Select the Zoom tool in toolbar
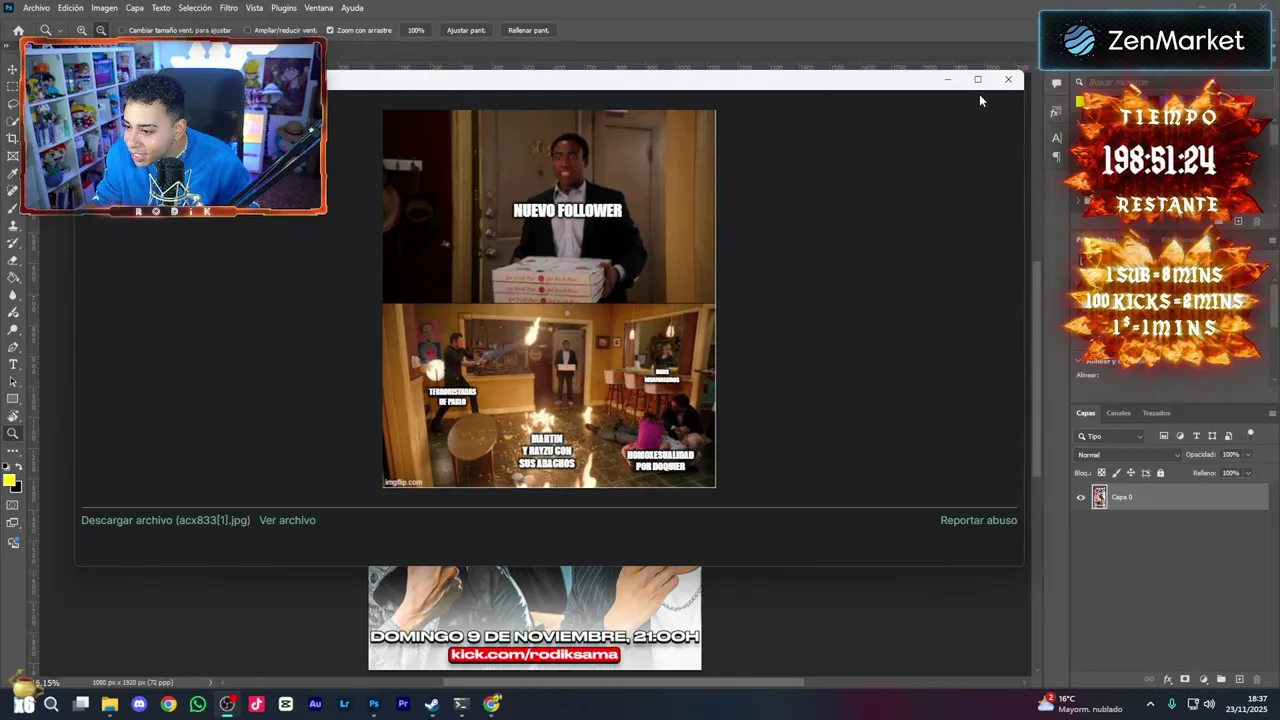 pyautogui.click(x=13, y=434)
